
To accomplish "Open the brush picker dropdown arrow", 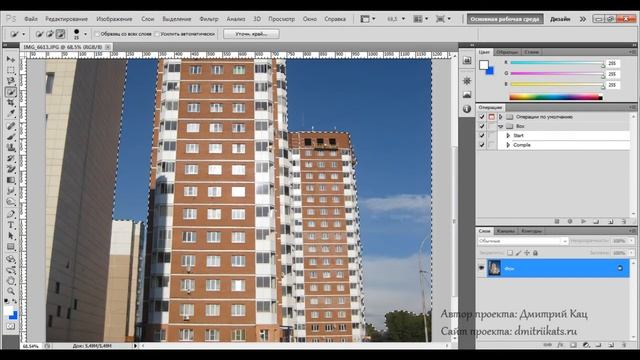I will click(x=85, y=34).
